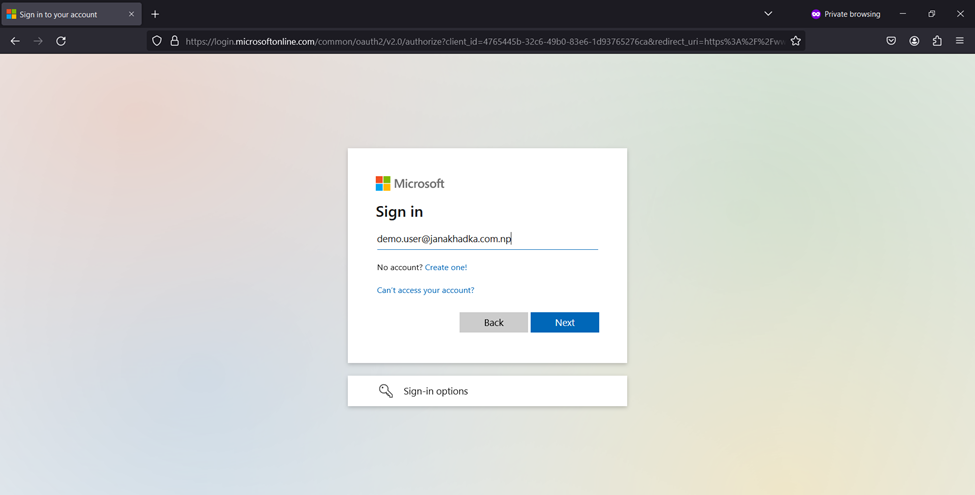Open the Firefox hamburger menu

pos(959,41)
